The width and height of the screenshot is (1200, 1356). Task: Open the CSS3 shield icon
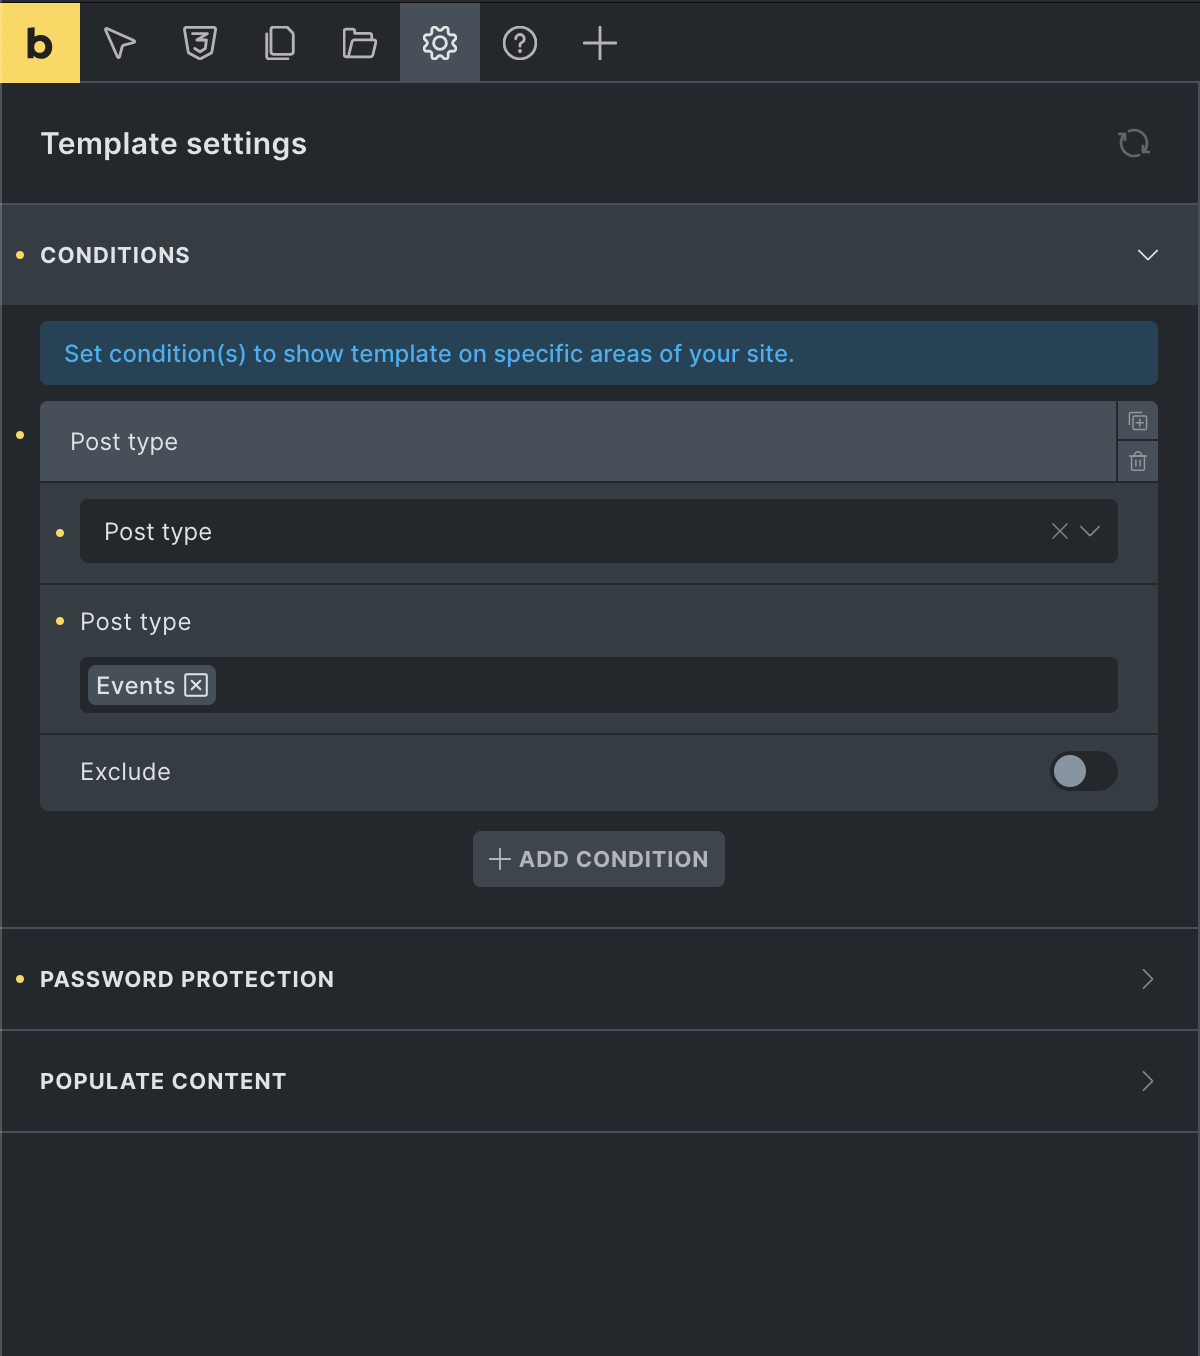[200, 43]
